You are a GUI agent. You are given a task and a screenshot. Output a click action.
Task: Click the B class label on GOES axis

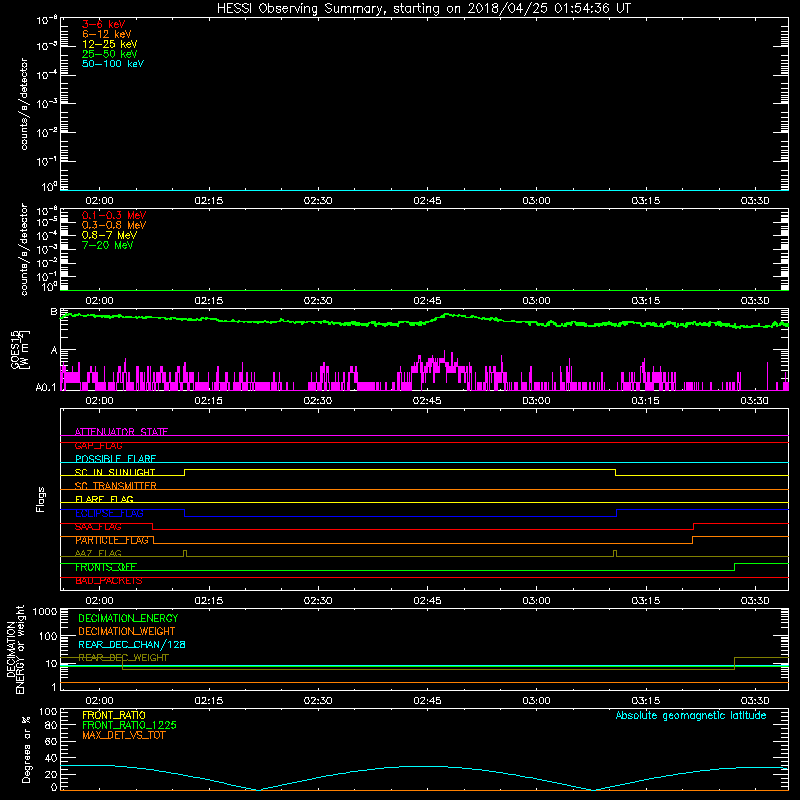coord(54,312)
